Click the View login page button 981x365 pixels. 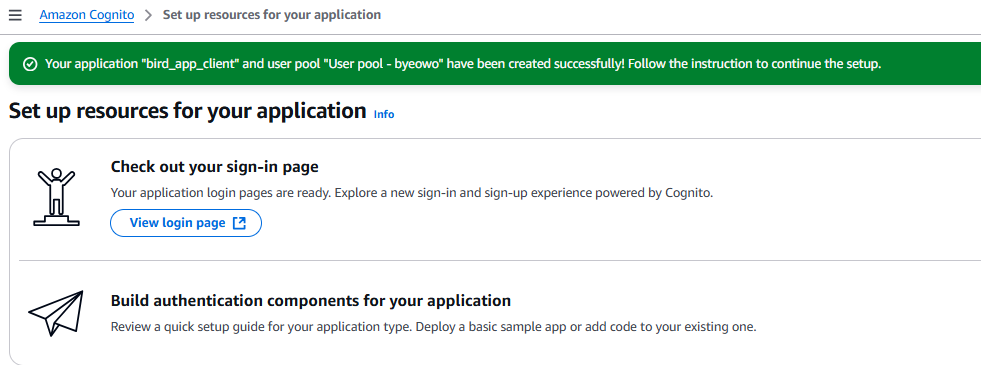(x=186, y=223)
